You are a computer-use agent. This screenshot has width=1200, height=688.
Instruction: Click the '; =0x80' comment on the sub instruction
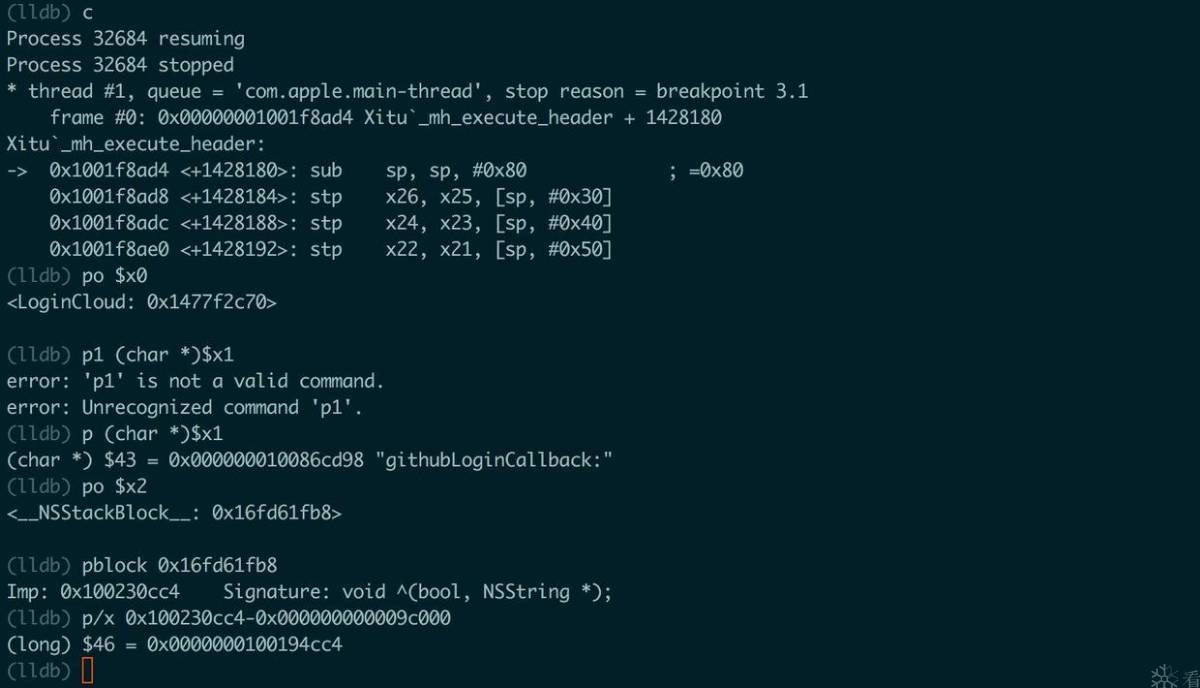point(706,170)
